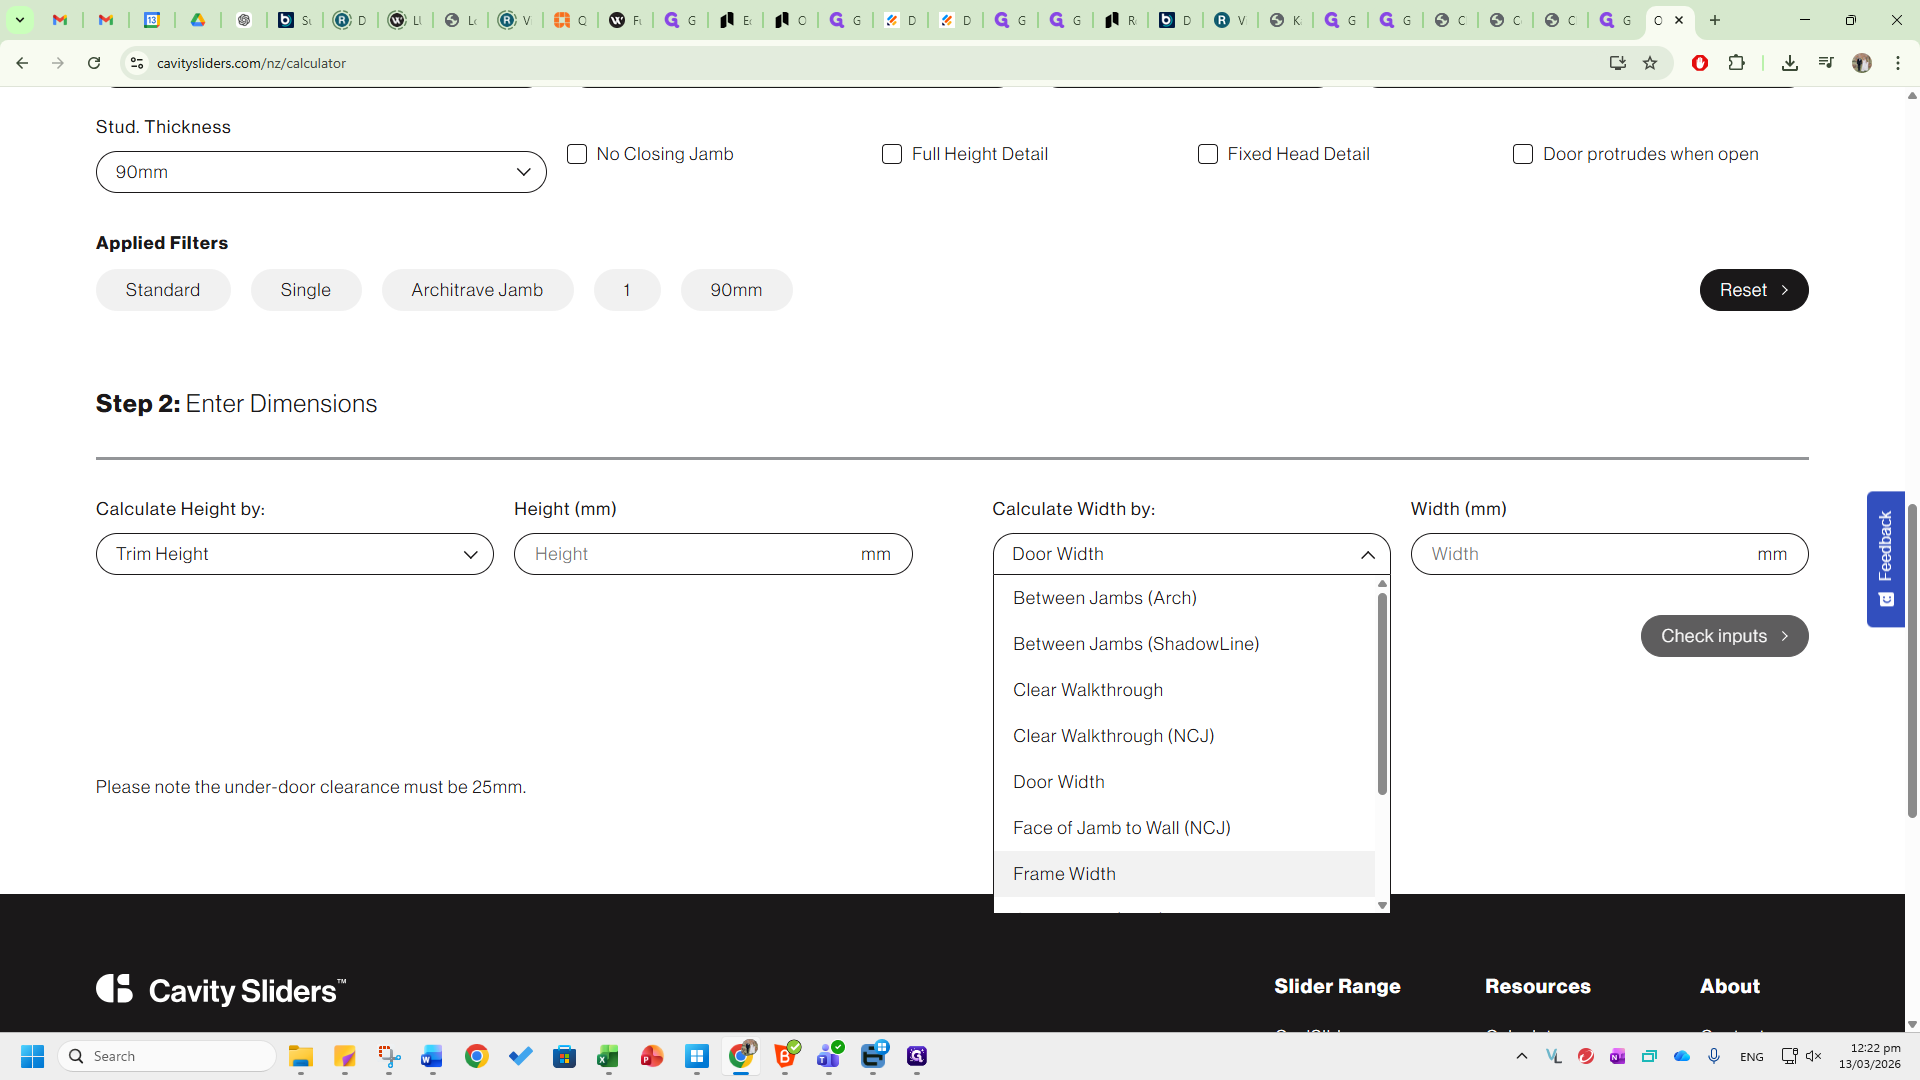Expand the Trim Height dropdown

(x=295, y=554)
